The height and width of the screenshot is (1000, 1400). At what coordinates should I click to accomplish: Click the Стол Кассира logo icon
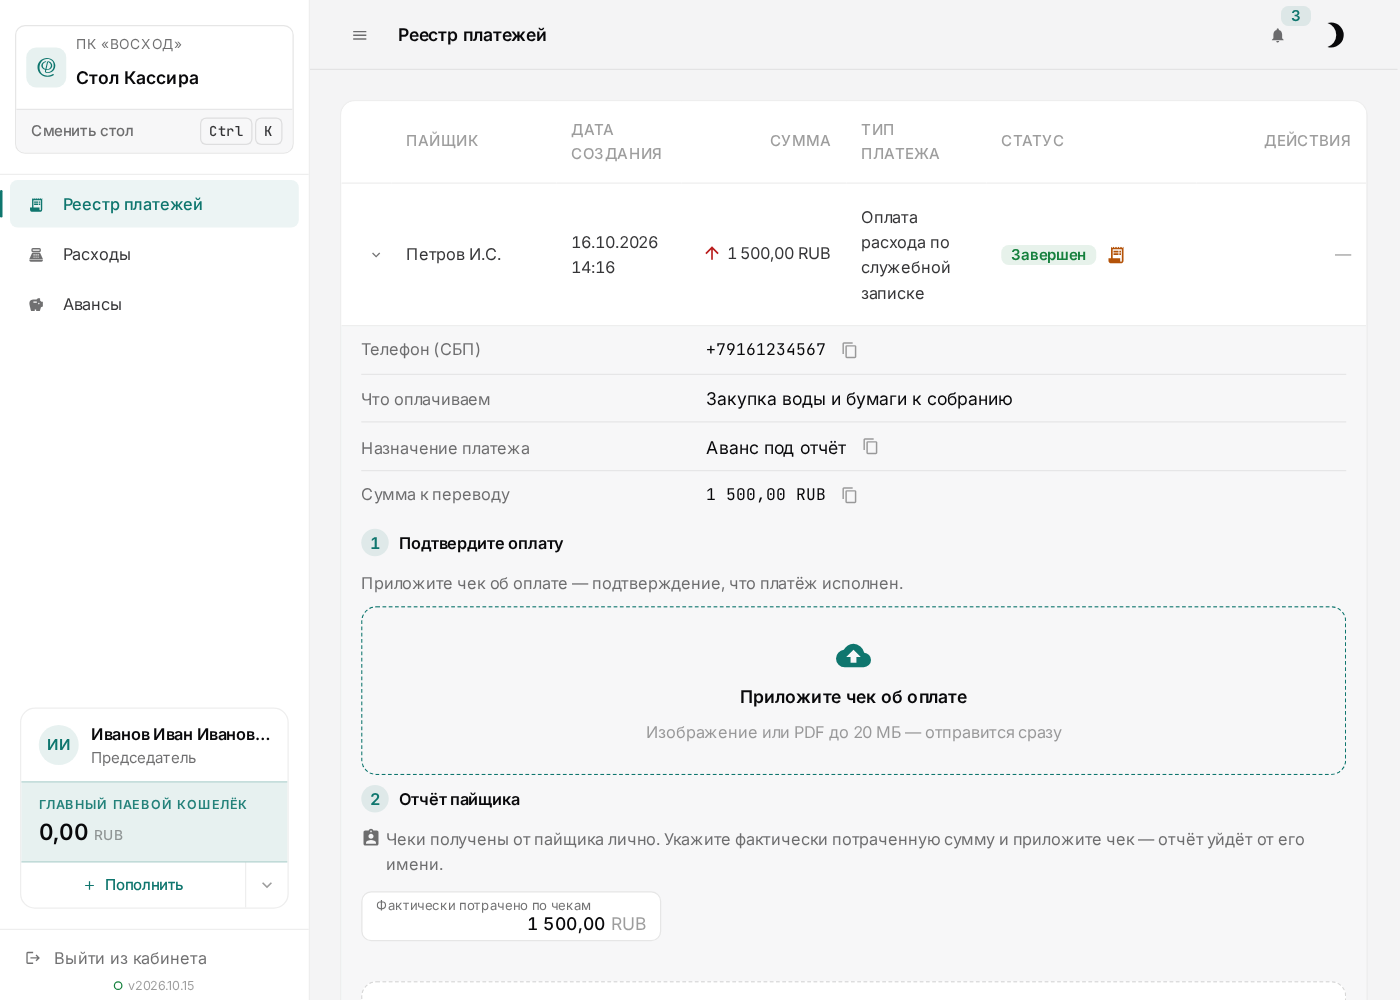pos(46,67)
